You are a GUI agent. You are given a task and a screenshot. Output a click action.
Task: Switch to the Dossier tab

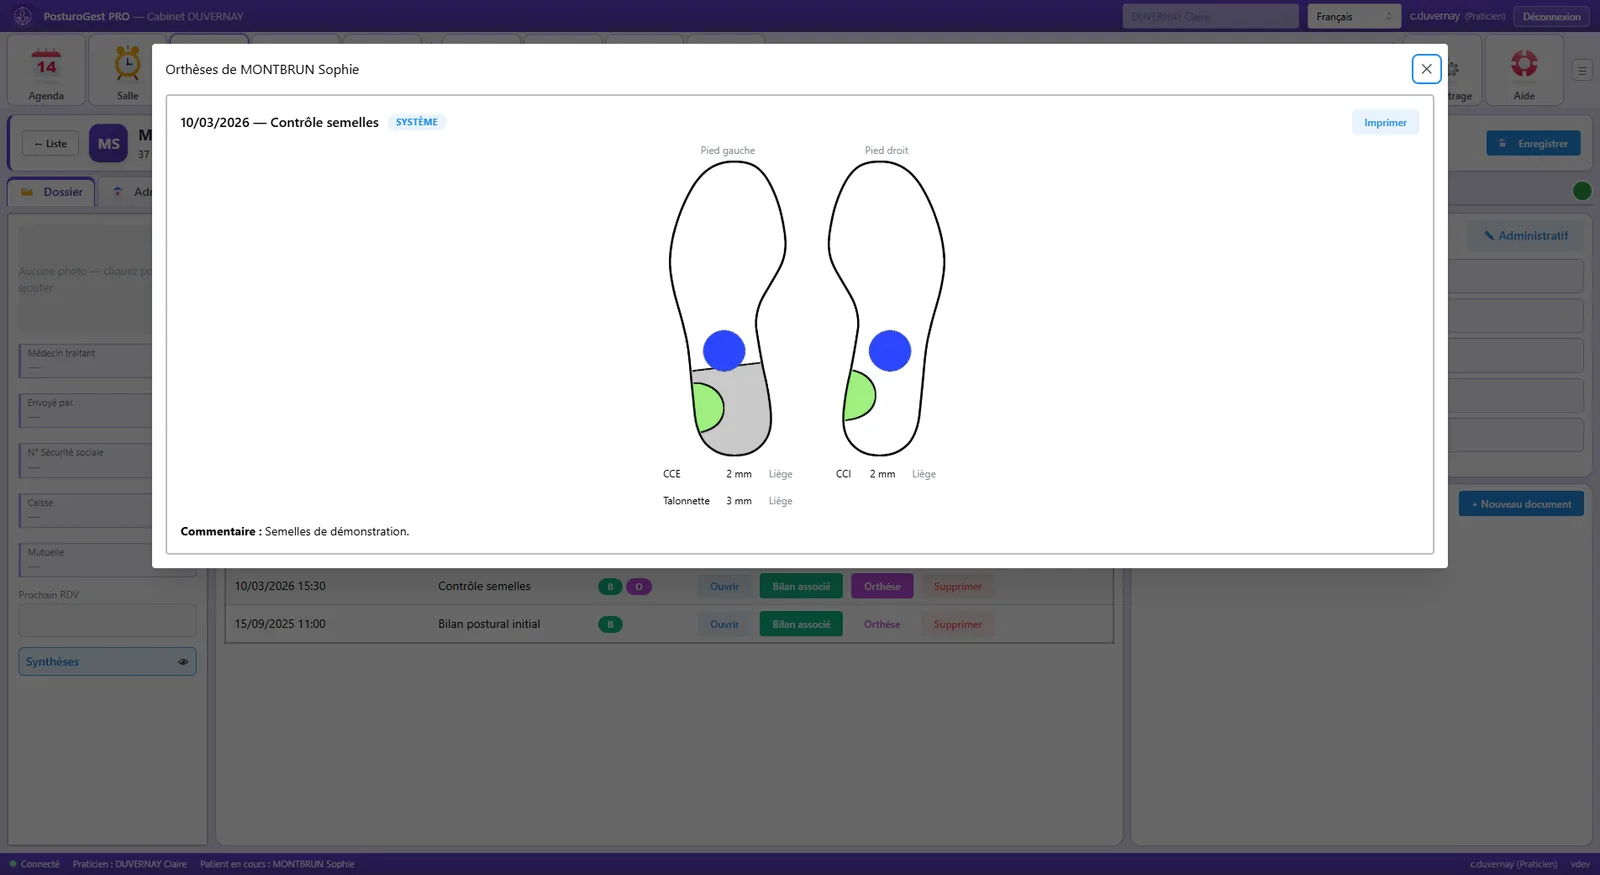coord(52,192)
